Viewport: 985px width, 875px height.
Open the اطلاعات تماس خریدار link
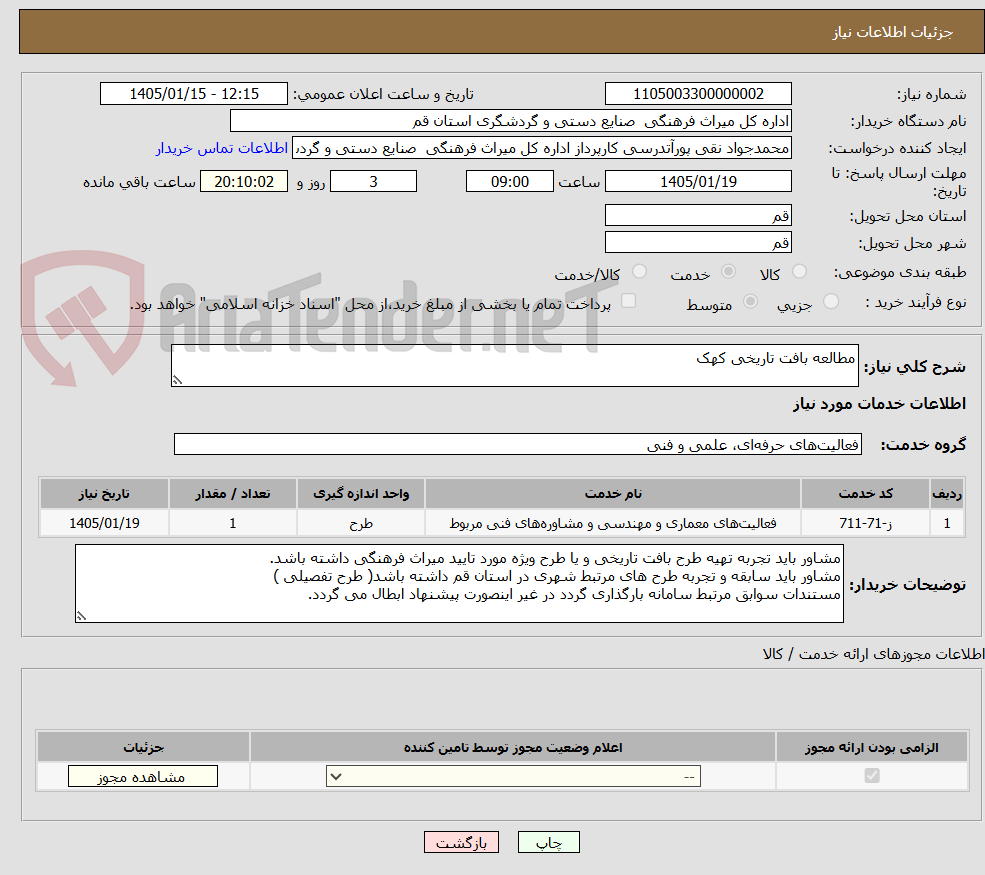coord(222,148)
